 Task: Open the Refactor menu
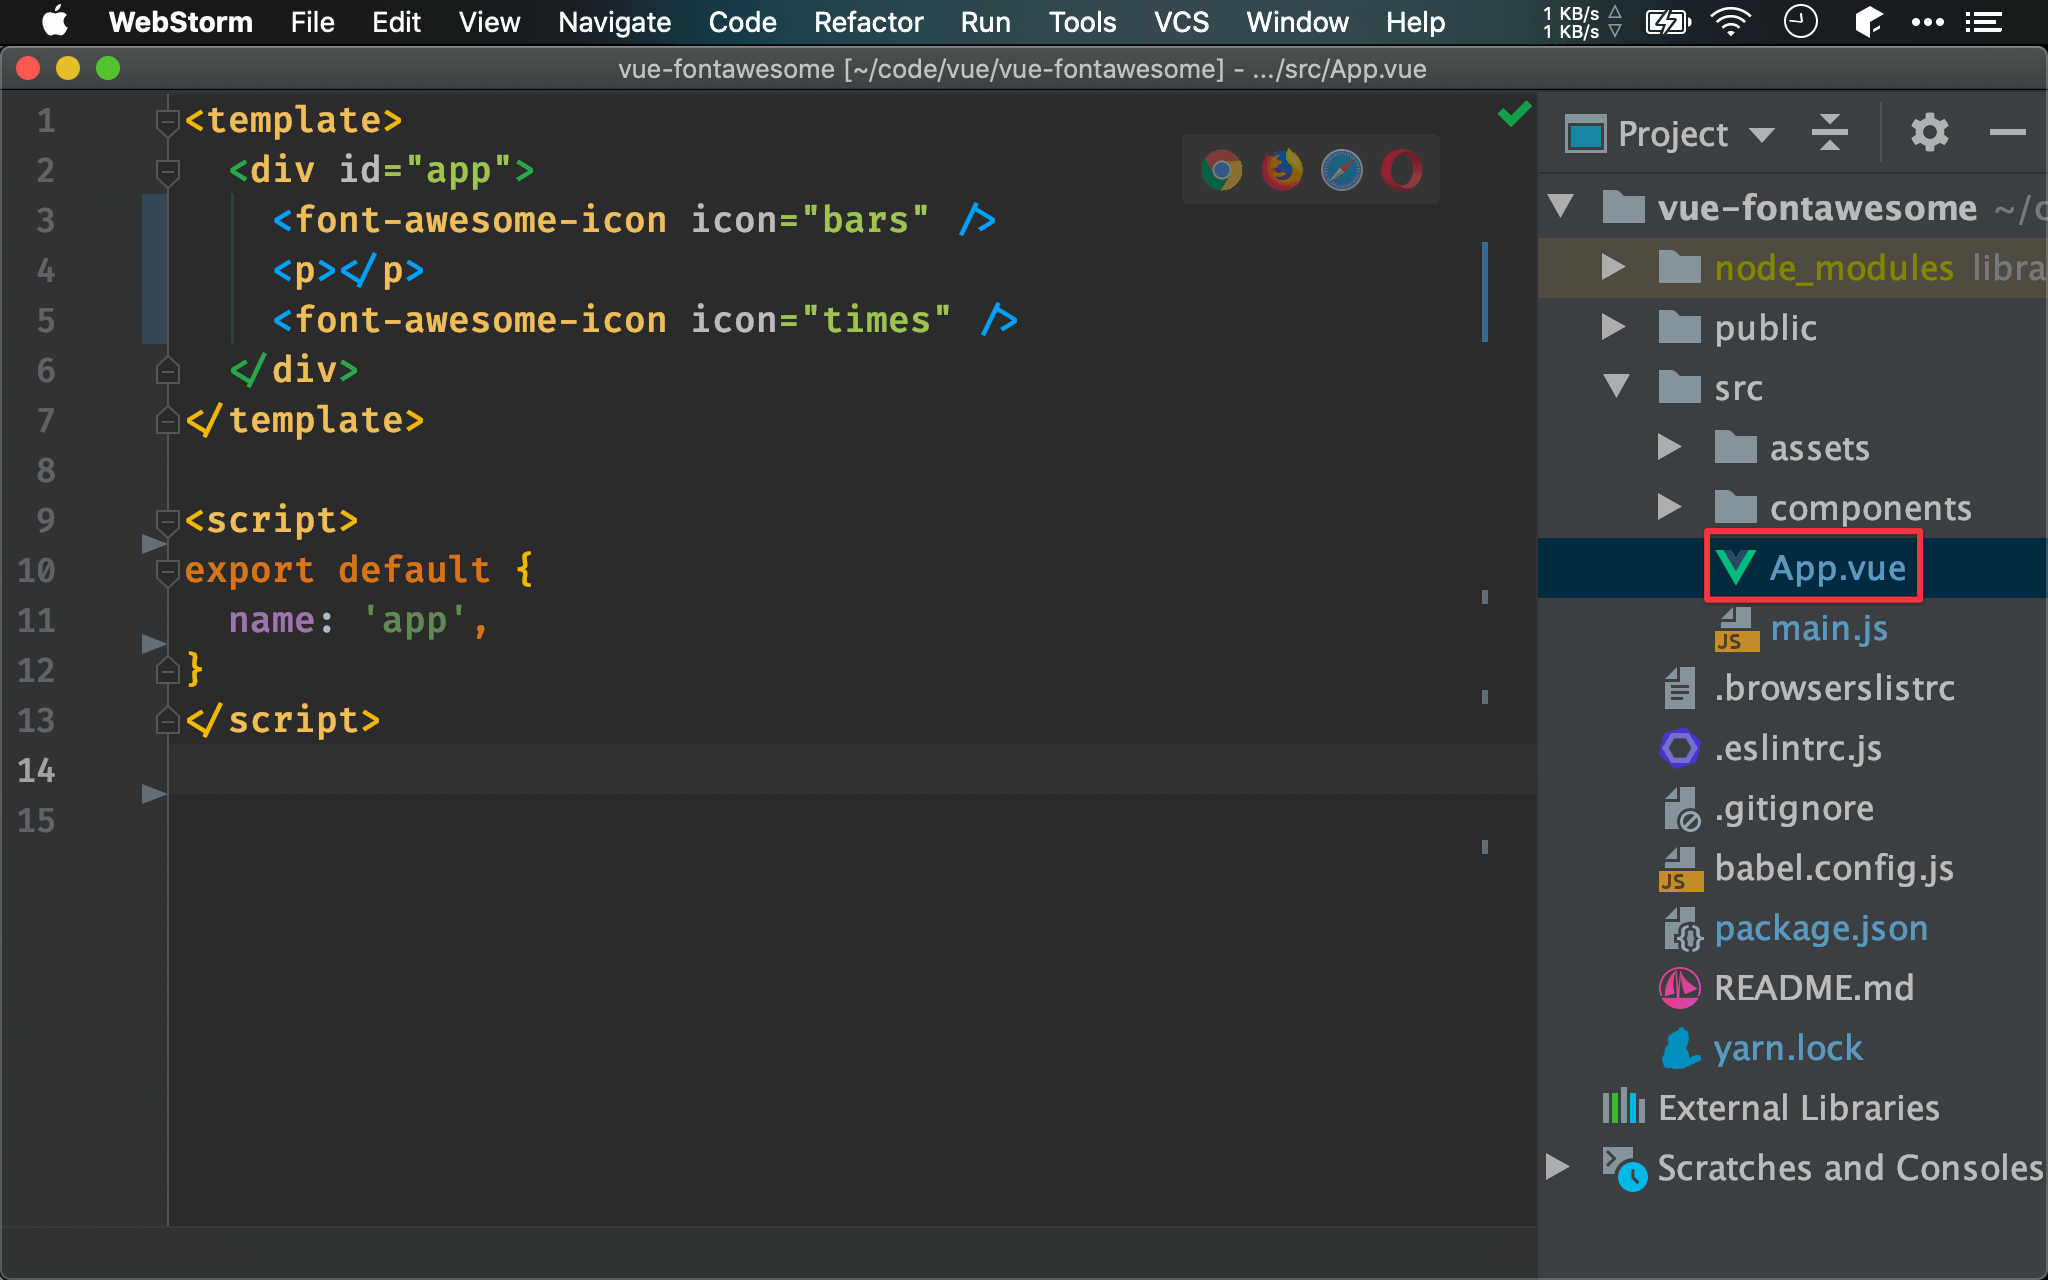pos(868,22)
